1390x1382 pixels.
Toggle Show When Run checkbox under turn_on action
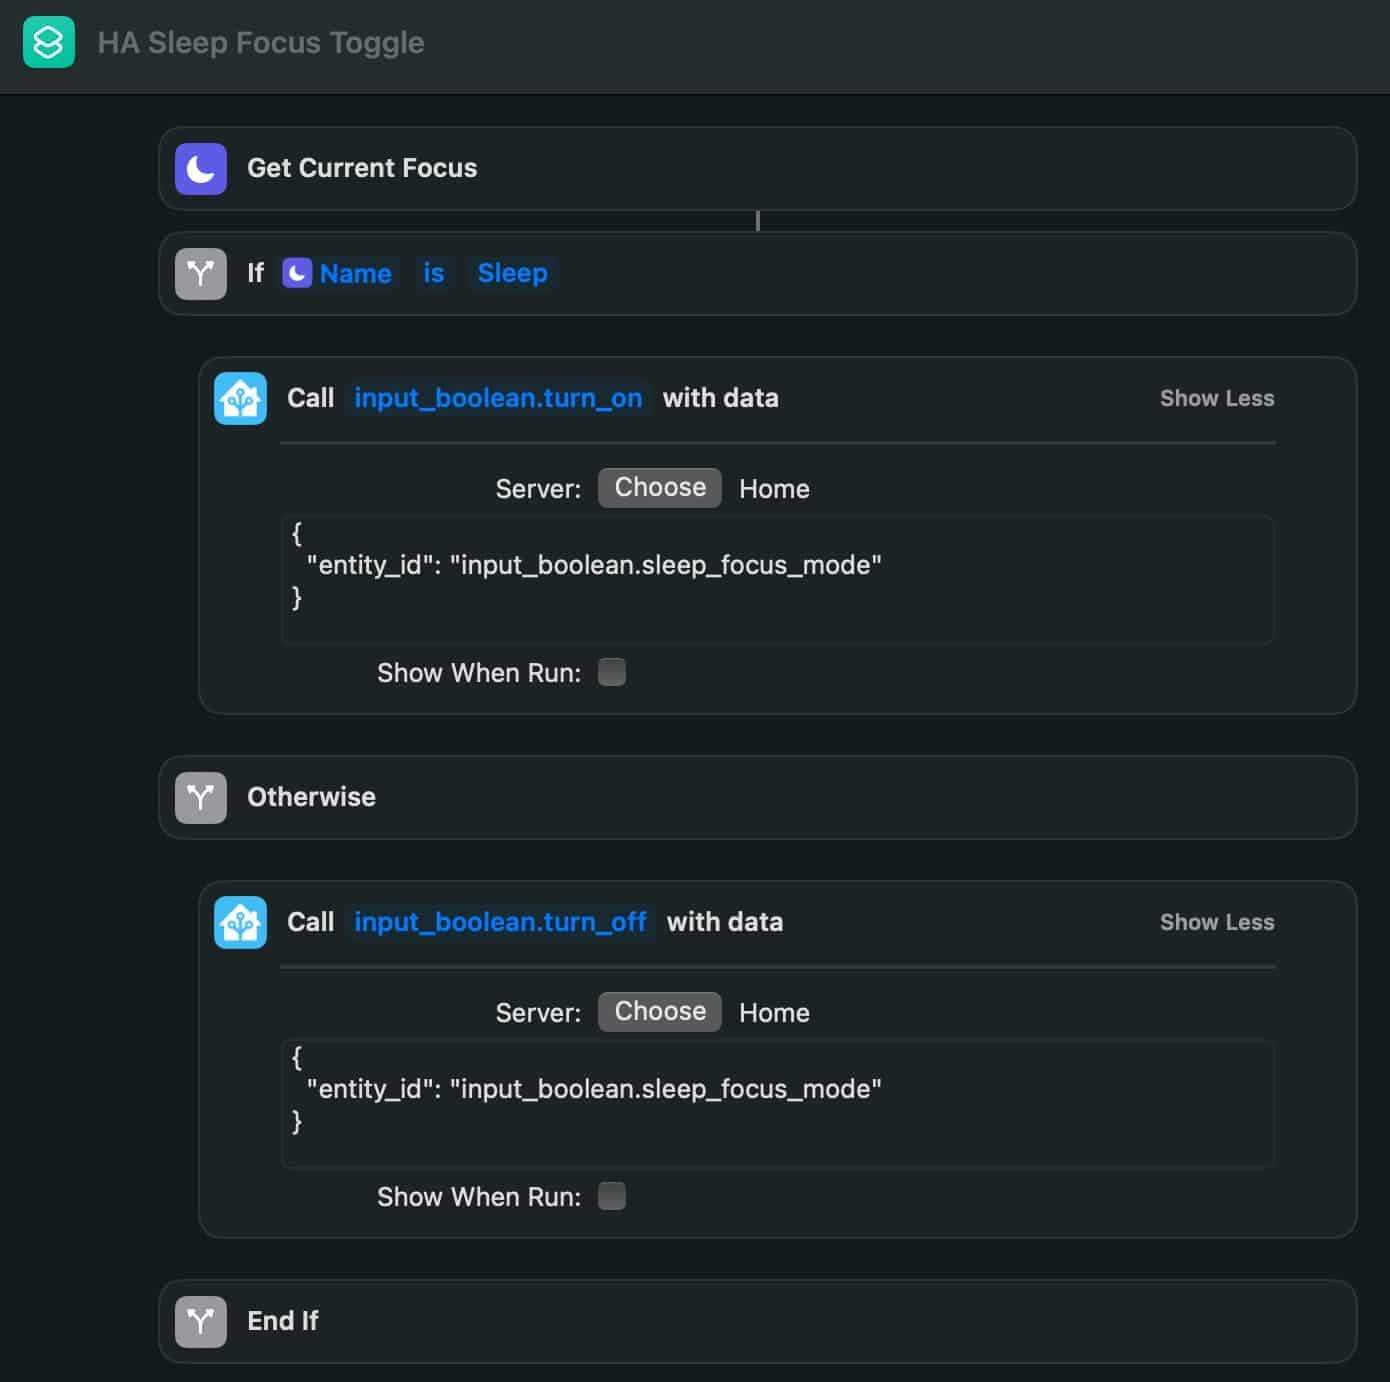point(612,672)
